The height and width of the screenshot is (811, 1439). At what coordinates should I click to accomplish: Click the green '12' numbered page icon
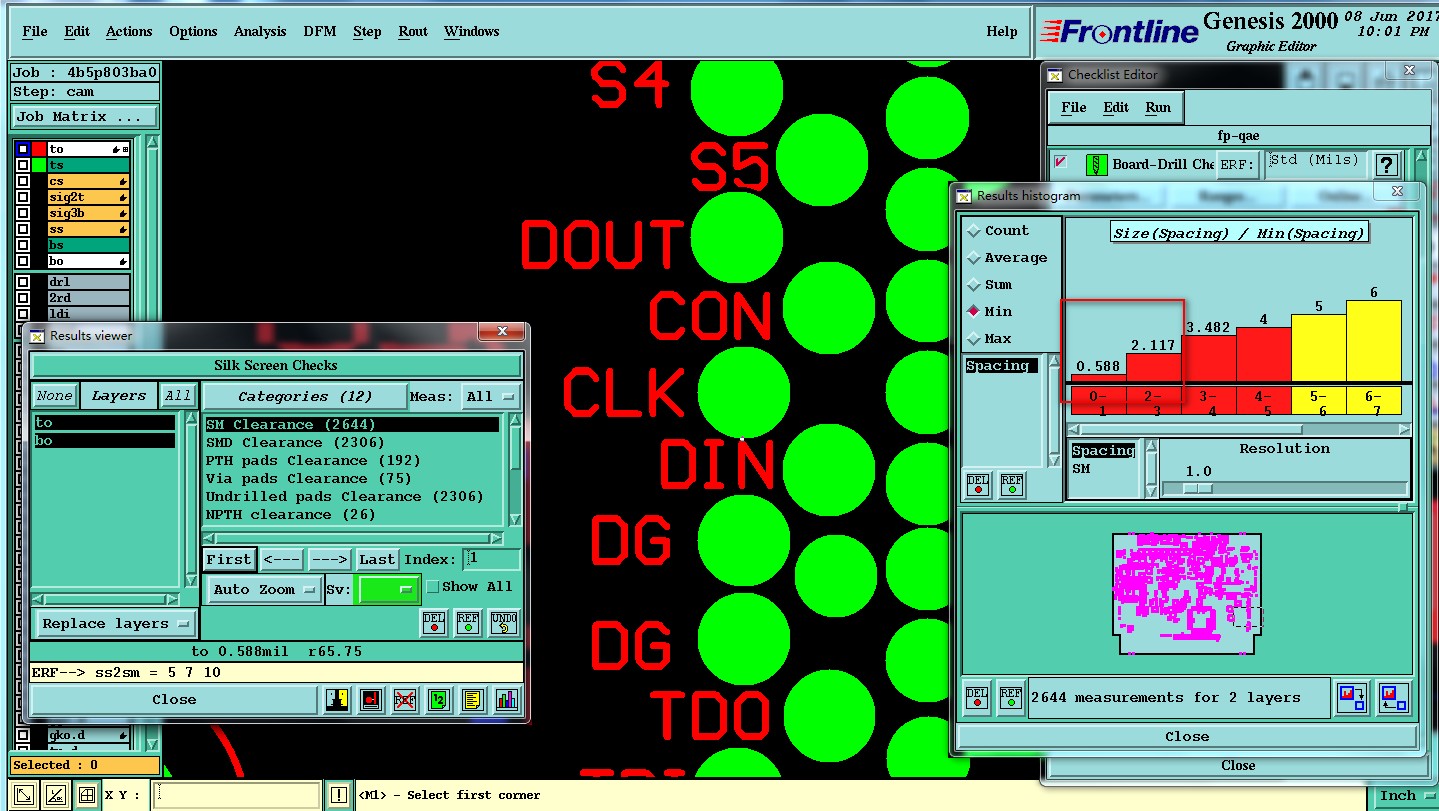pyautogui.click(x=438, y=700)
